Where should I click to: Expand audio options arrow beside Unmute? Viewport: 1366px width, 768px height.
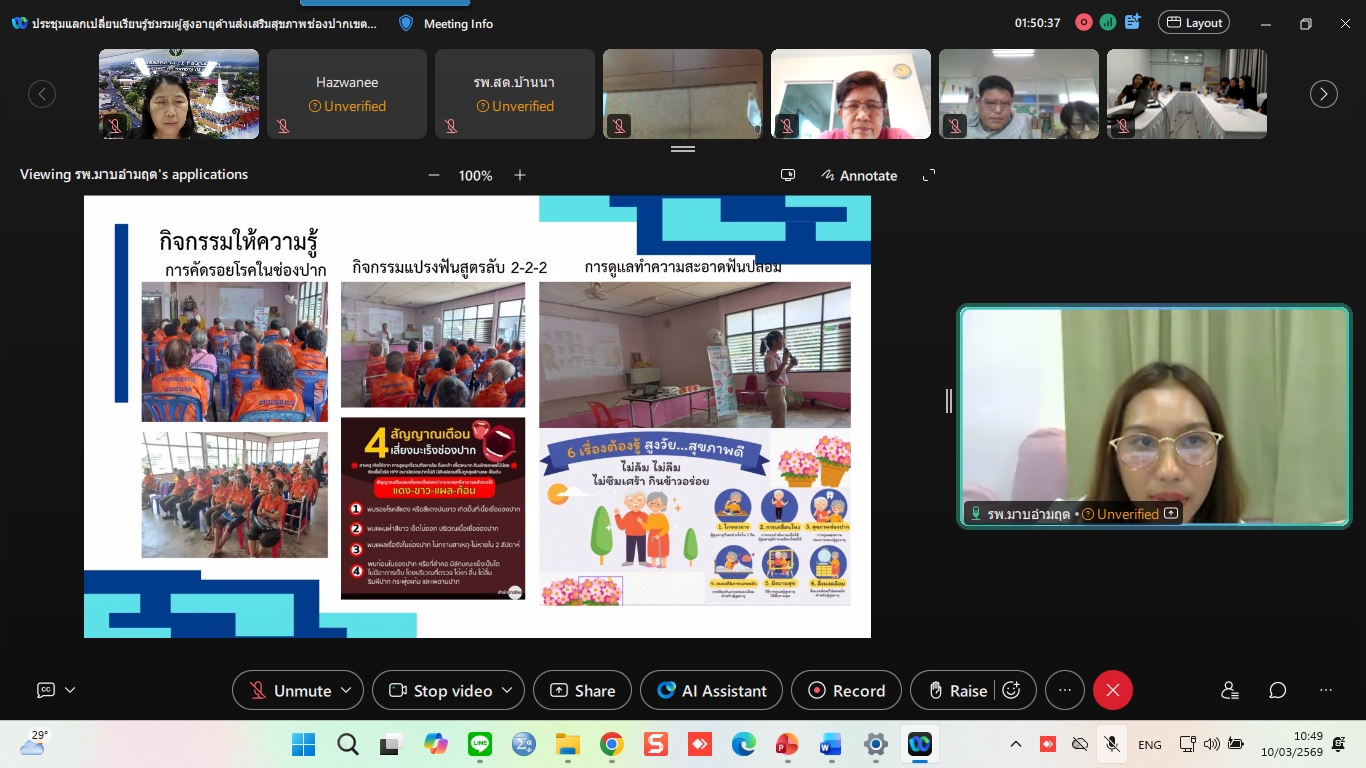coord(346,690)
